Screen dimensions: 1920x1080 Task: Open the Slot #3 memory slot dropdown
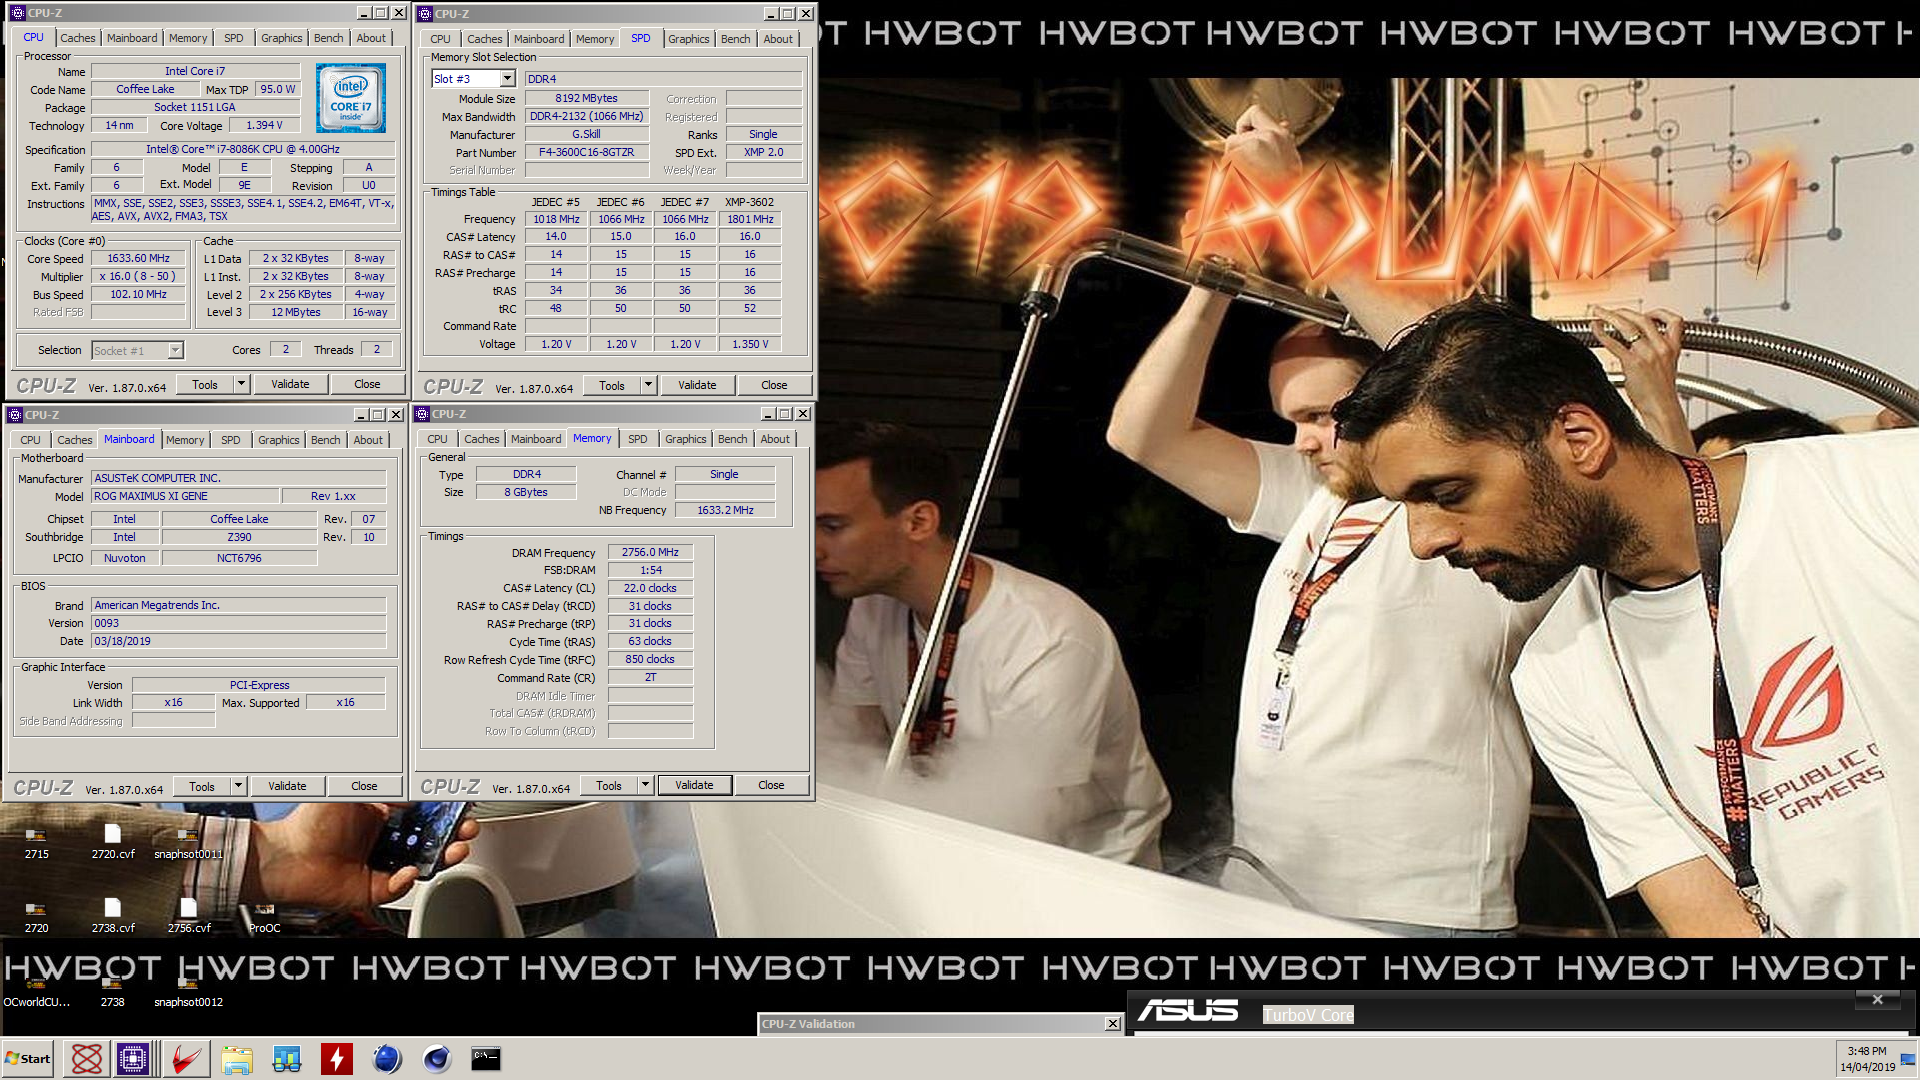point(507,78)
